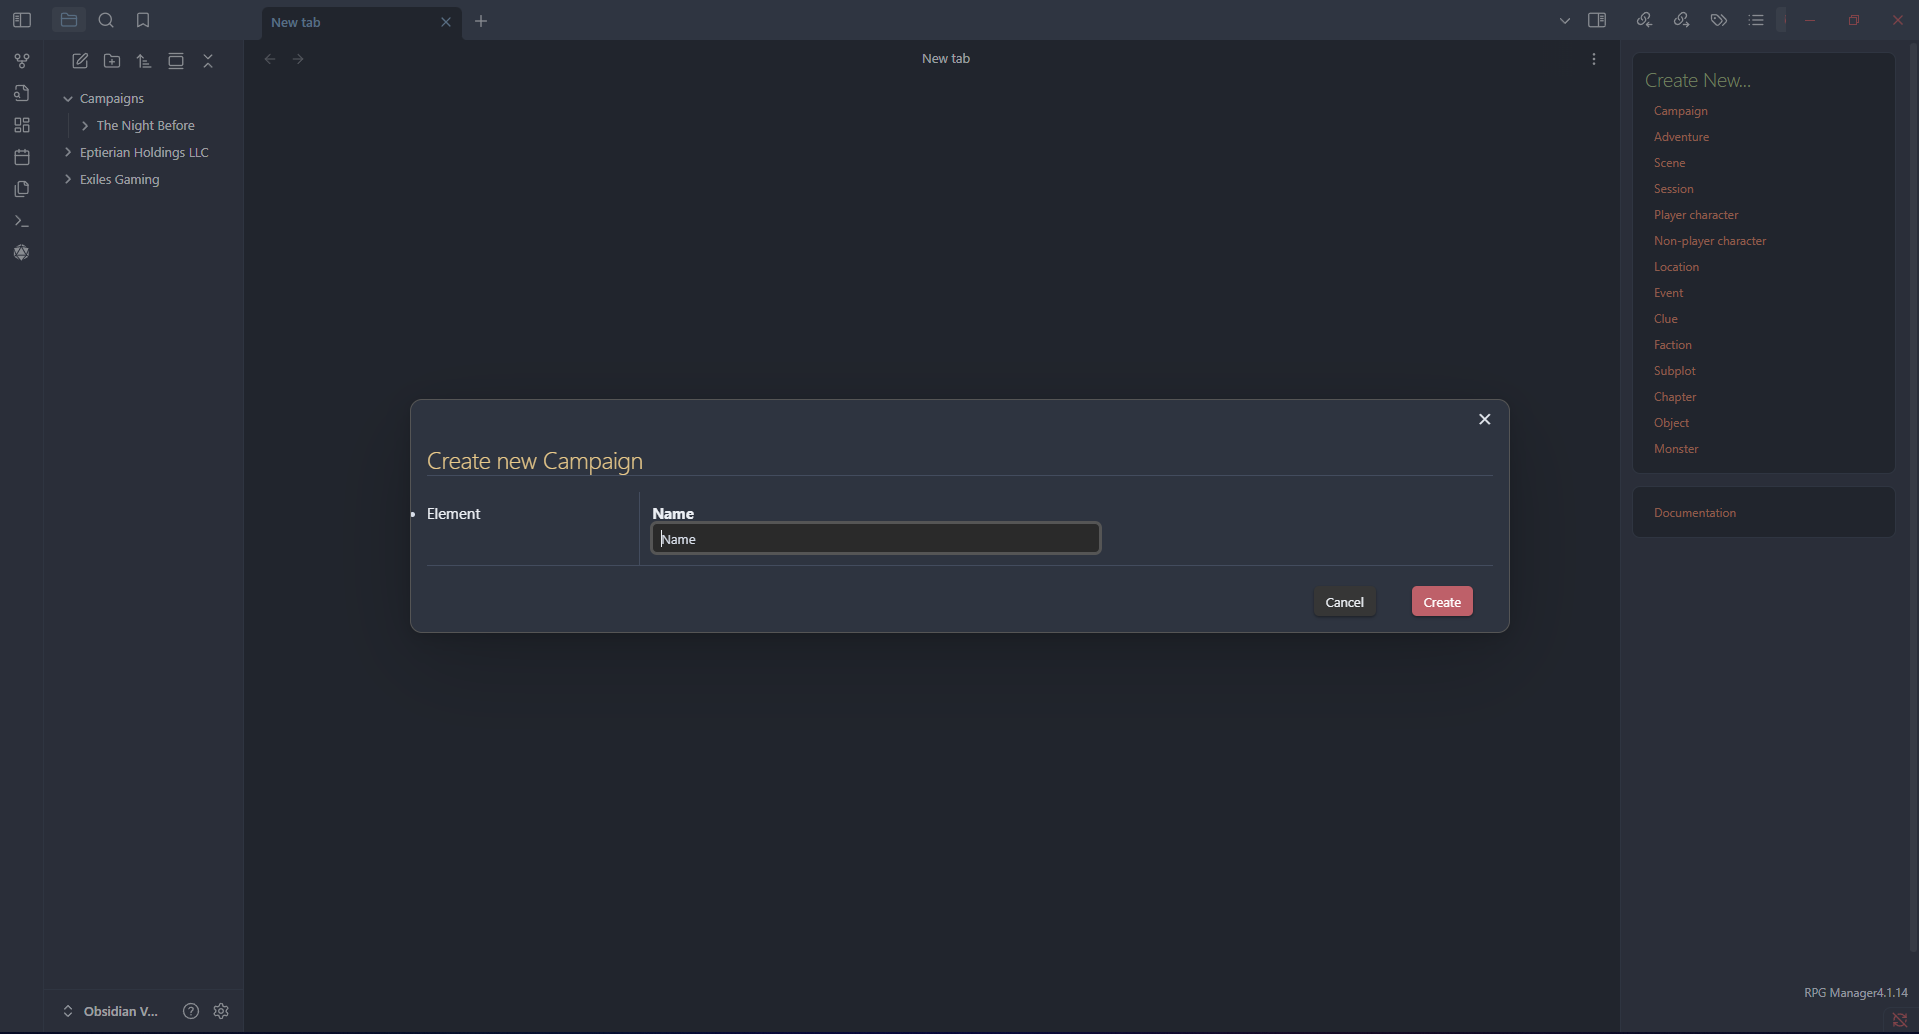Create a new folder in file explorer
The width and height of the screenshot is (1919, 1034).
[x=112, y=61]
